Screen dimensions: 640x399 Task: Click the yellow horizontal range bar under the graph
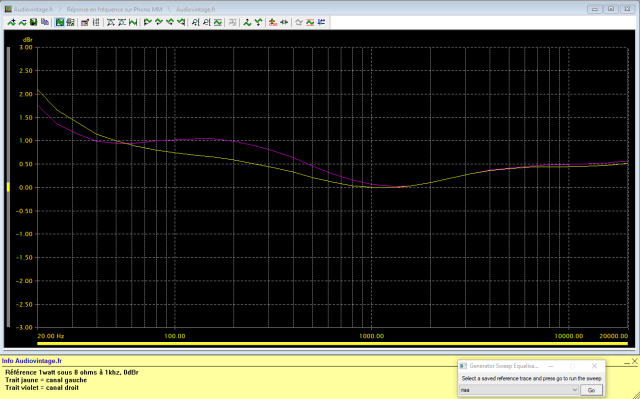(332, 344)
